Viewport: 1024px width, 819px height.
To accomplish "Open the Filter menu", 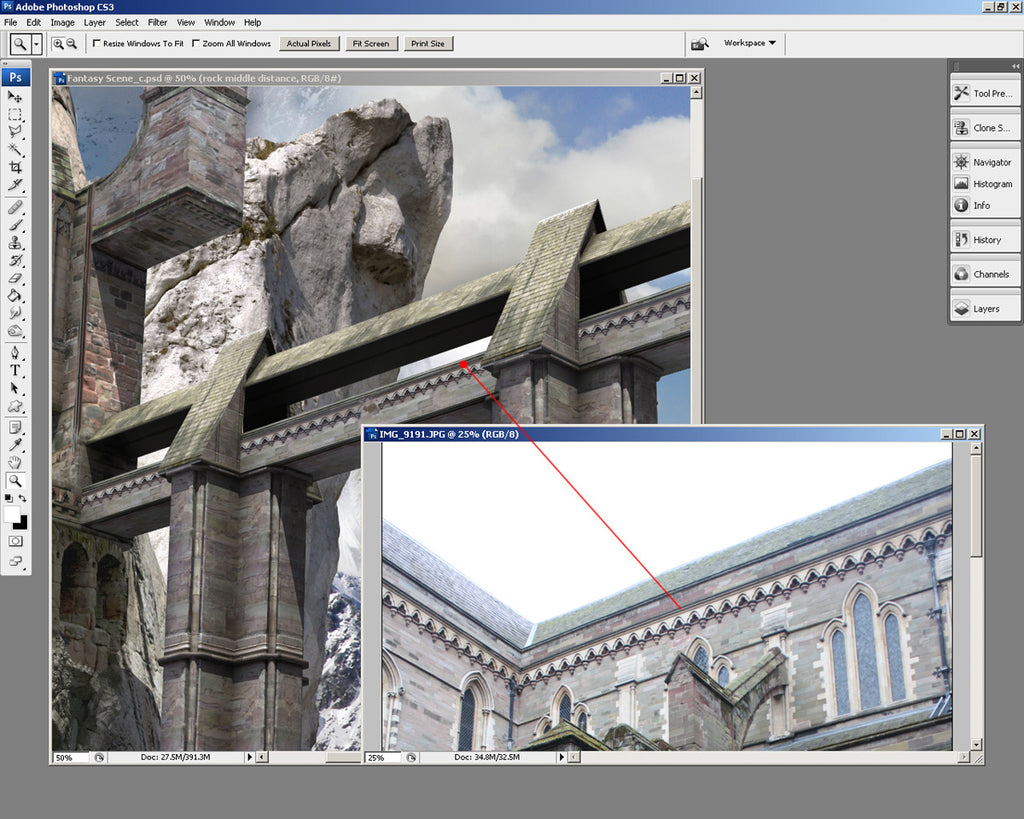I will (157, 22).
